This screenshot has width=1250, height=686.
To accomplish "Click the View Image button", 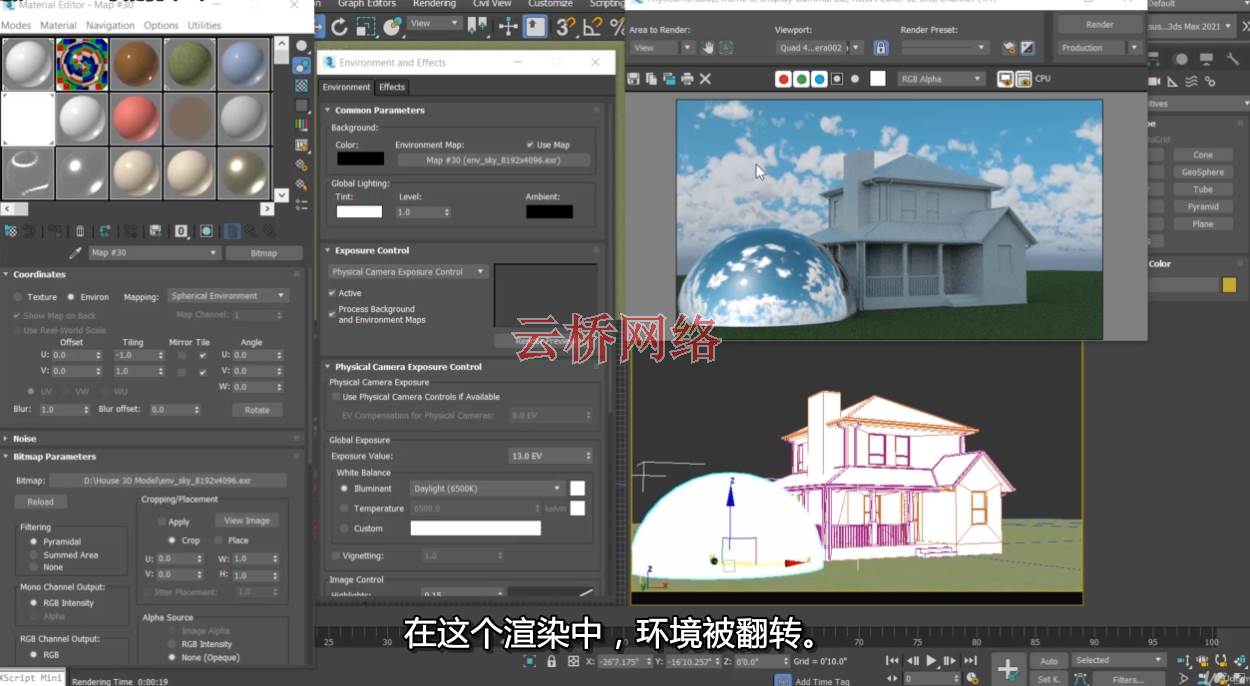I will pyautogui.click(x=247, y=520).
